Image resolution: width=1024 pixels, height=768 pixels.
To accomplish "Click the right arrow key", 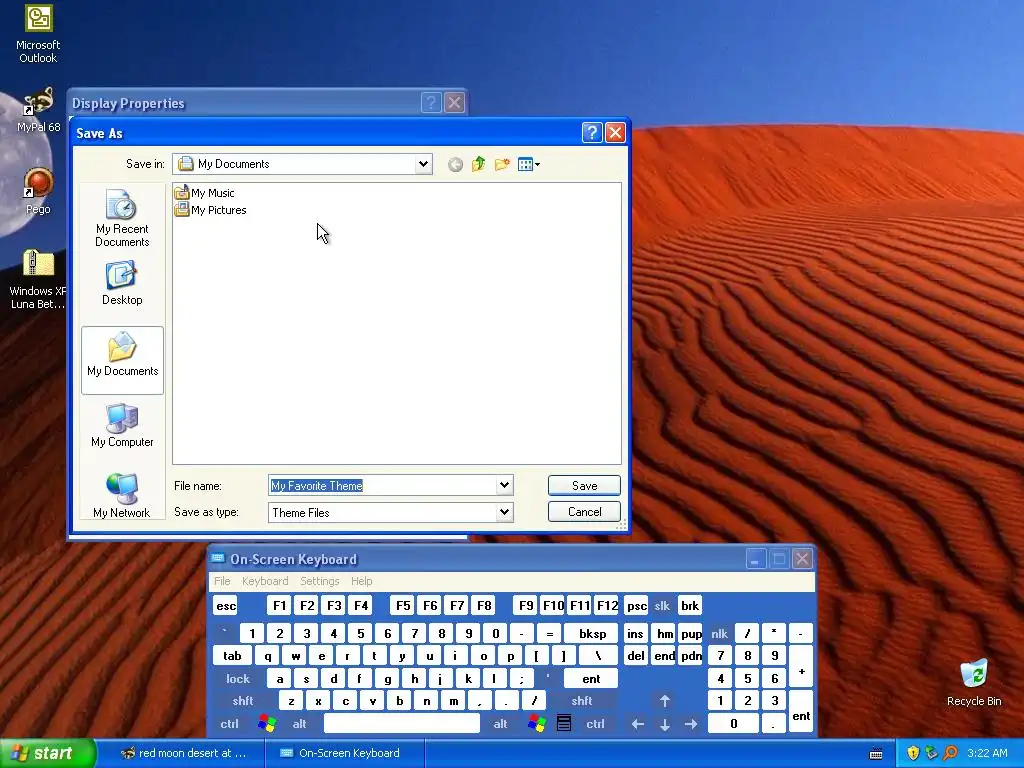I will (691, 724).
